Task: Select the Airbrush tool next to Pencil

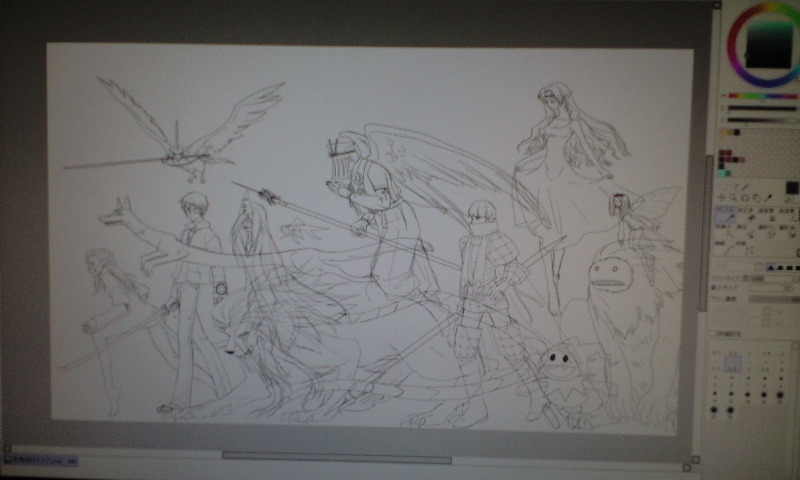Action: click(746, 214)
